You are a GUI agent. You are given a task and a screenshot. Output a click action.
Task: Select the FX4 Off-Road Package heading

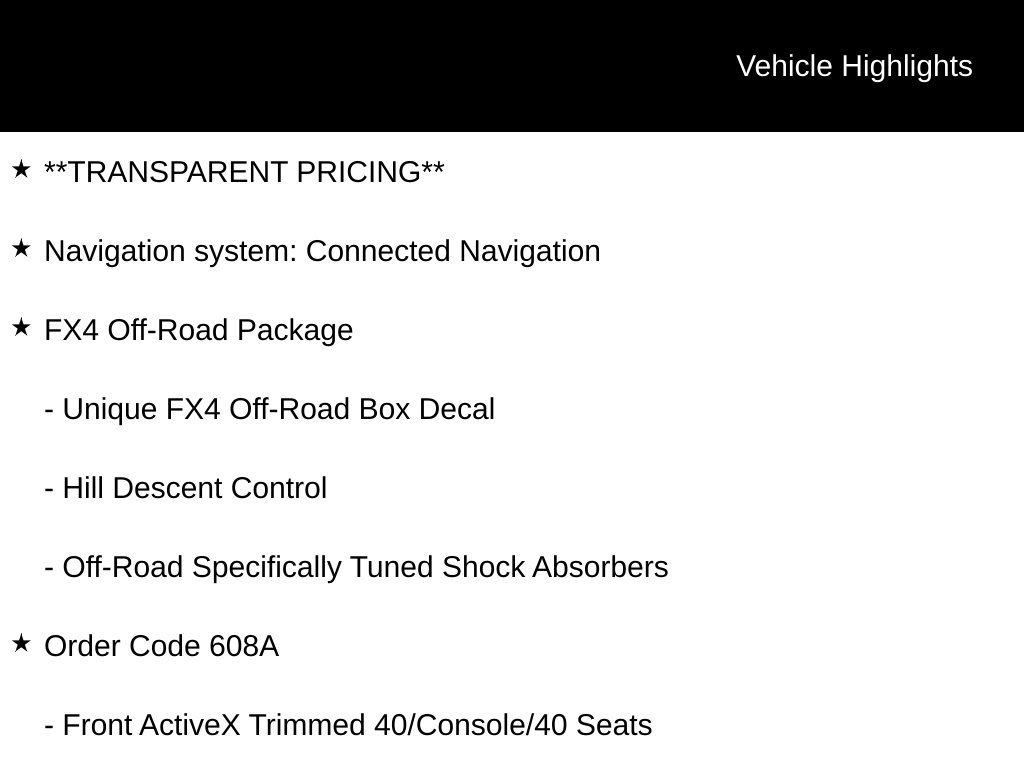[199, 331]
